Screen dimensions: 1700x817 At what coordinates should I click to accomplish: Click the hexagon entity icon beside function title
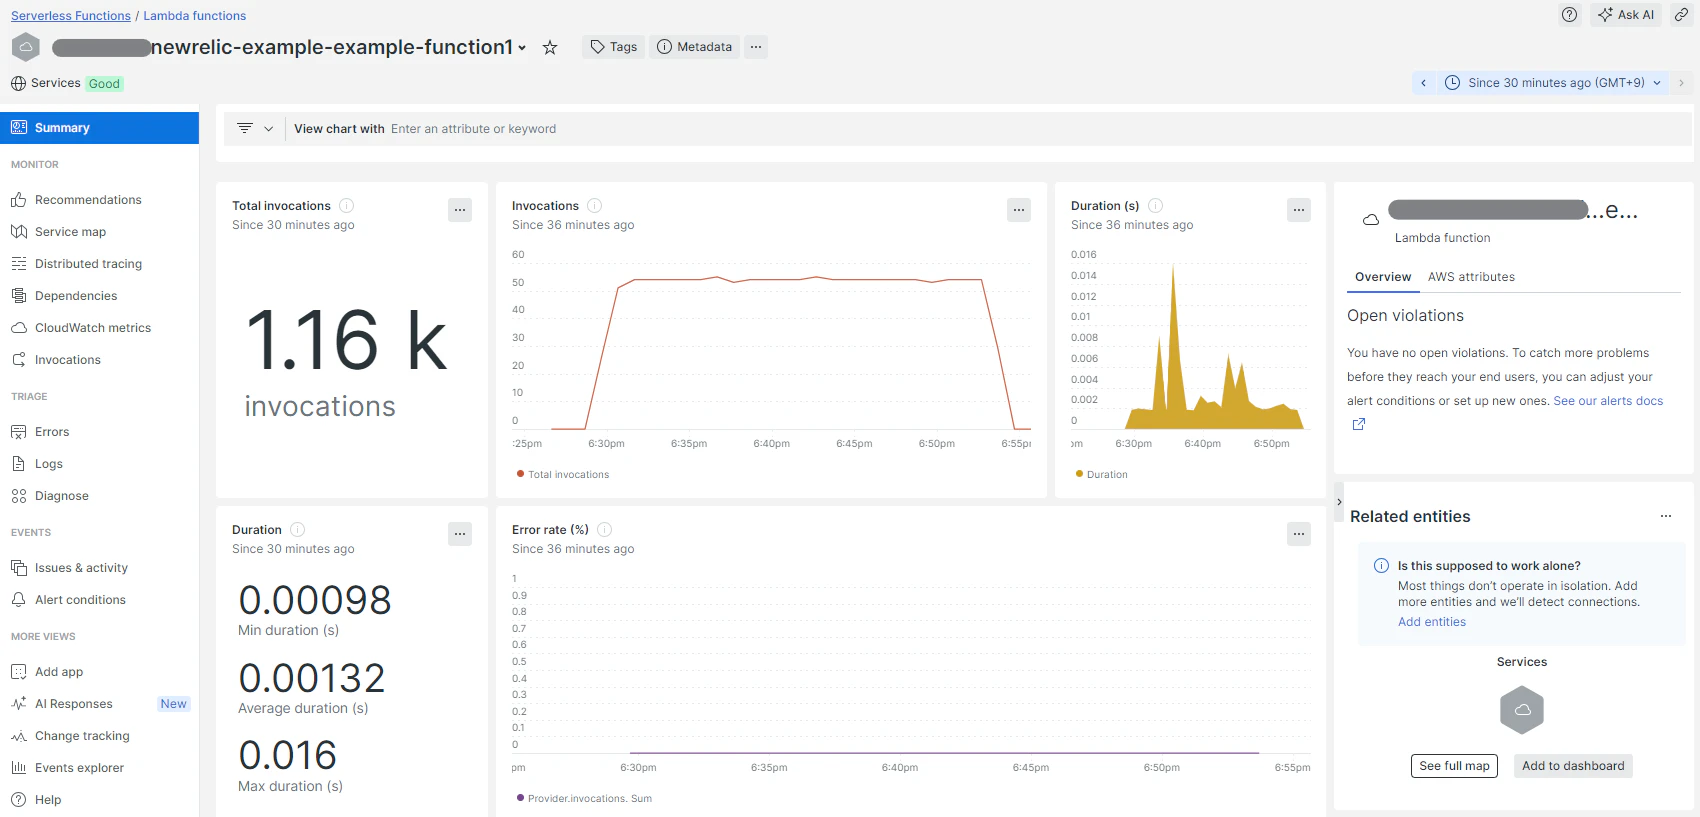click(26, 47)
